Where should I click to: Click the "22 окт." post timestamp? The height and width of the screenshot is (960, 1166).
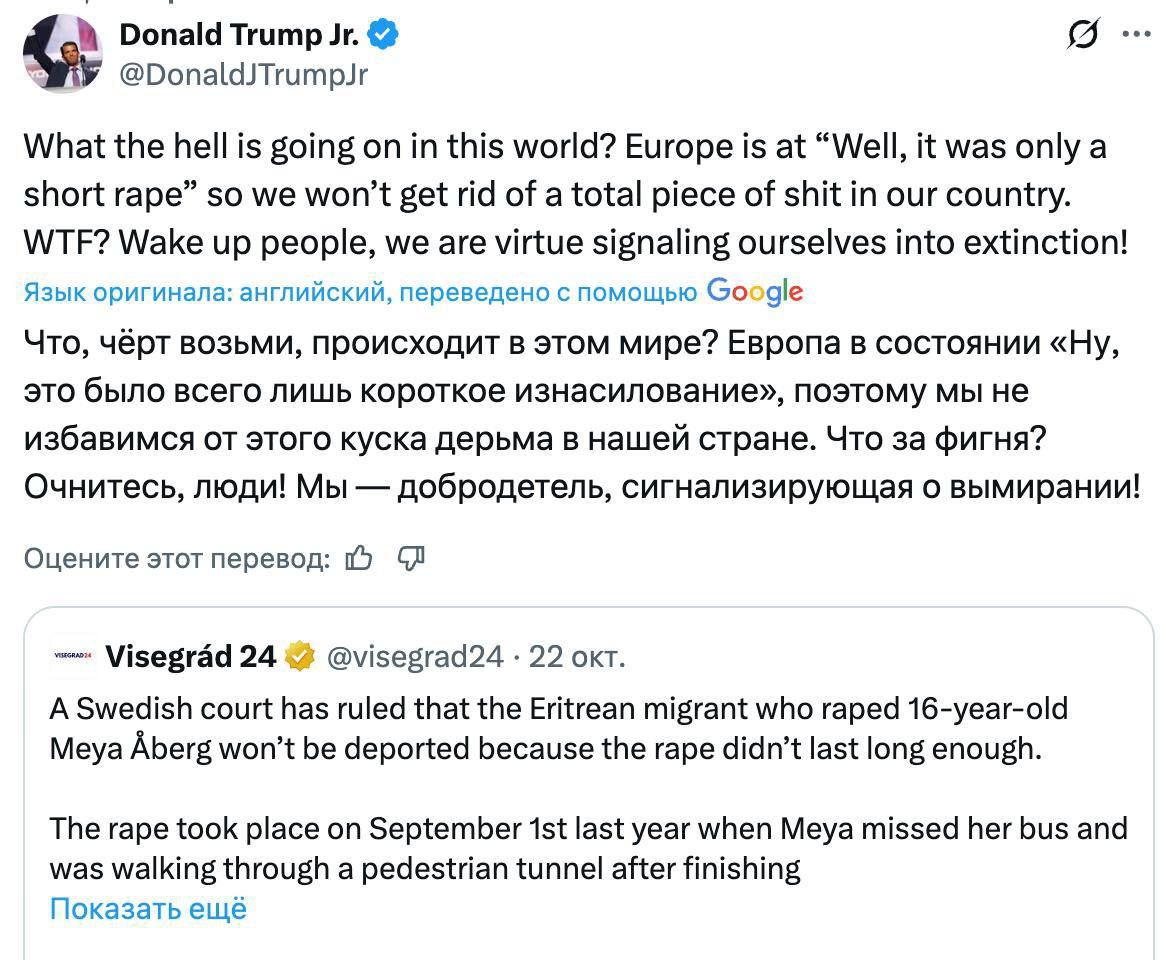(577, 656)
